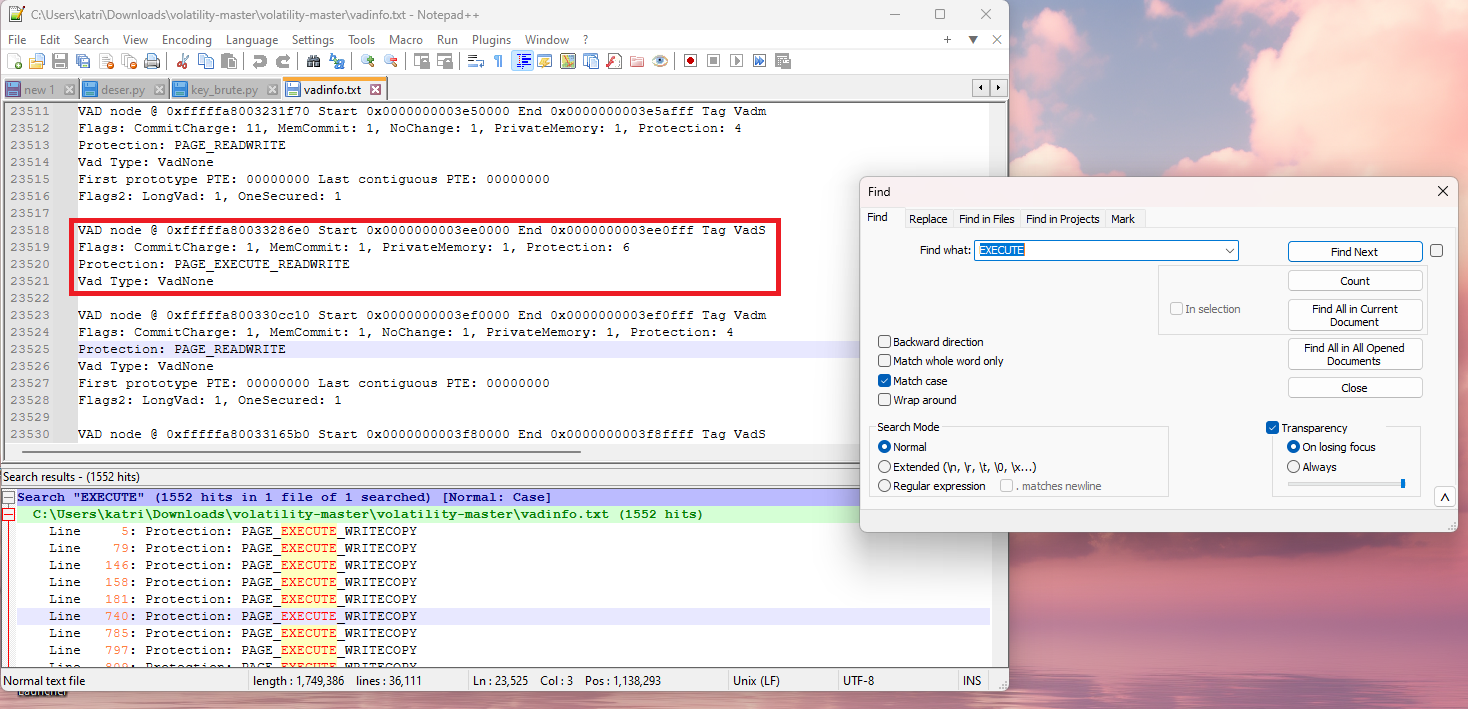Choose Always under Transparency
1468x709 pixels.
[x=1295, y=466]
